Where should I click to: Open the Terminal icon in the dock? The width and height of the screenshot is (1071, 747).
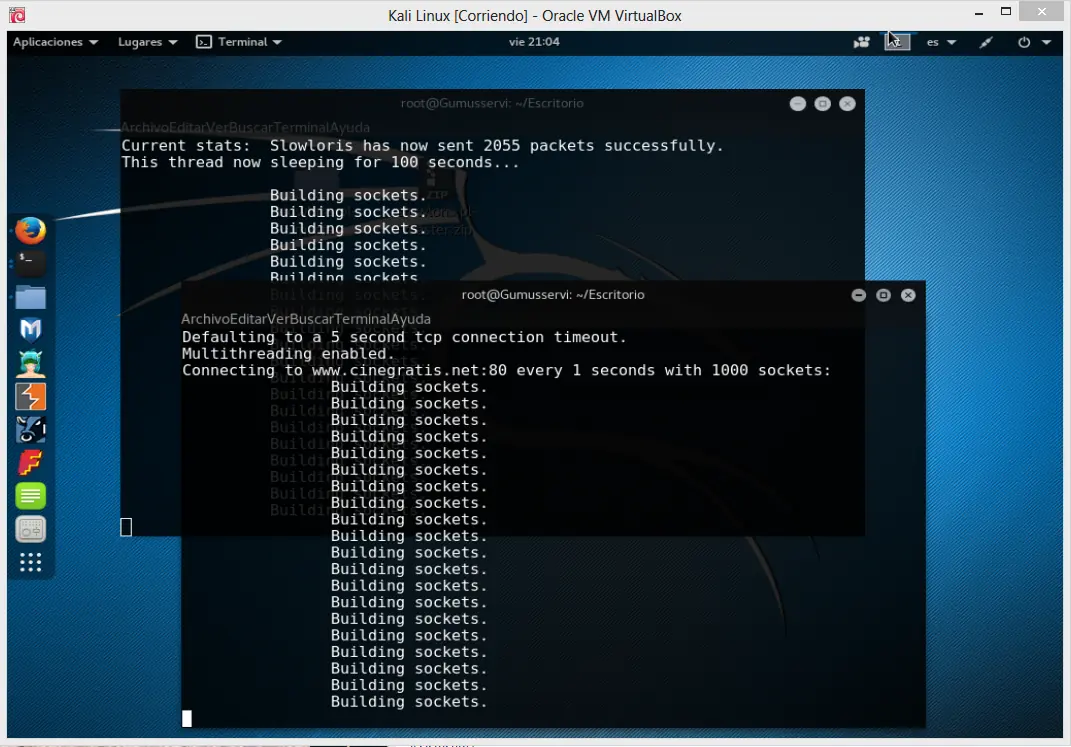pos(30,263)
